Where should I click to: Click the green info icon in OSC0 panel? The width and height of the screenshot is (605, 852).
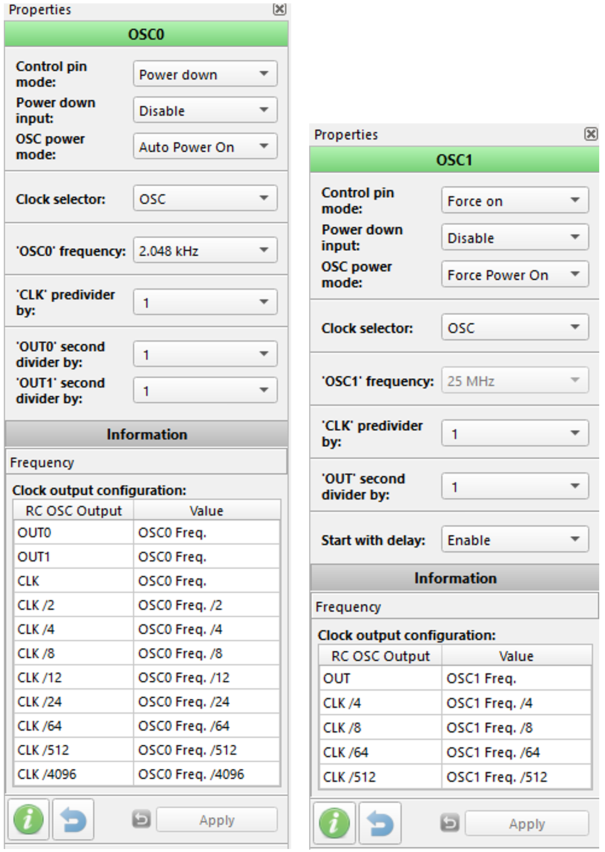(x=28, y=819)
